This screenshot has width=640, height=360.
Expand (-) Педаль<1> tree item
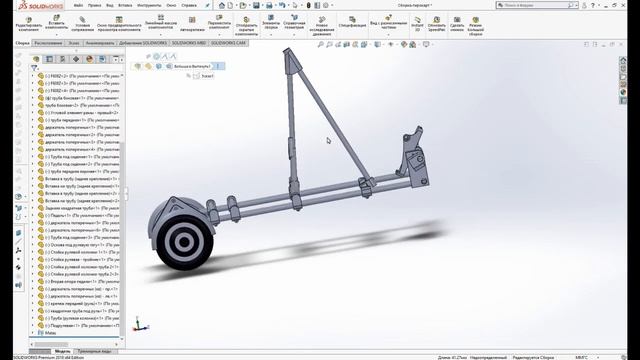tap(33, 215)
